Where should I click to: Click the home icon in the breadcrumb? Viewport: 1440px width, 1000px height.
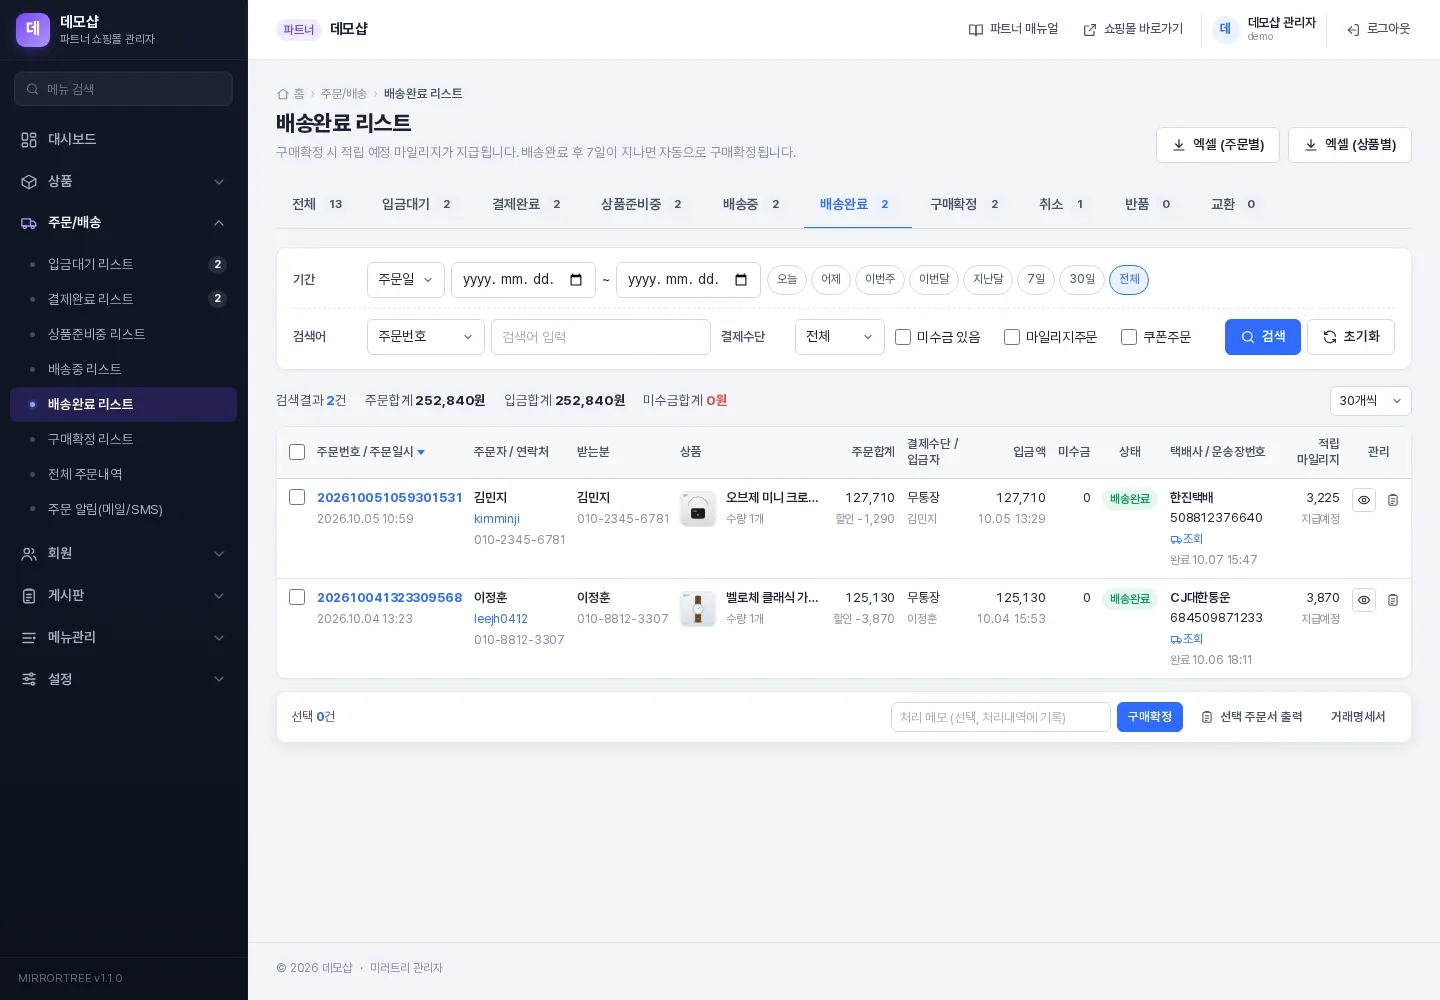(283, 94)
